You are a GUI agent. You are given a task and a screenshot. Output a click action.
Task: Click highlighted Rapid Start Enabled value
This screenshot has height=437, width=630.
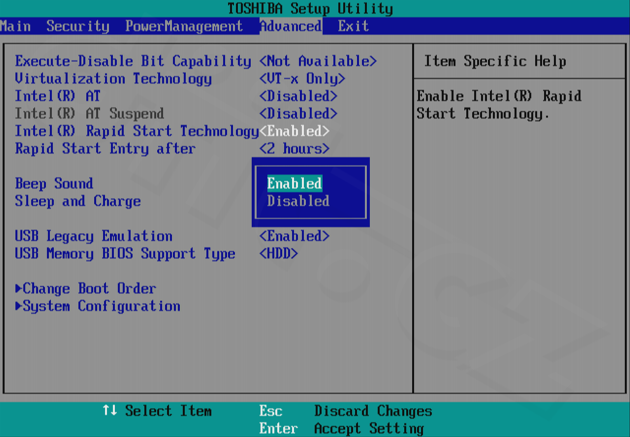294,131
